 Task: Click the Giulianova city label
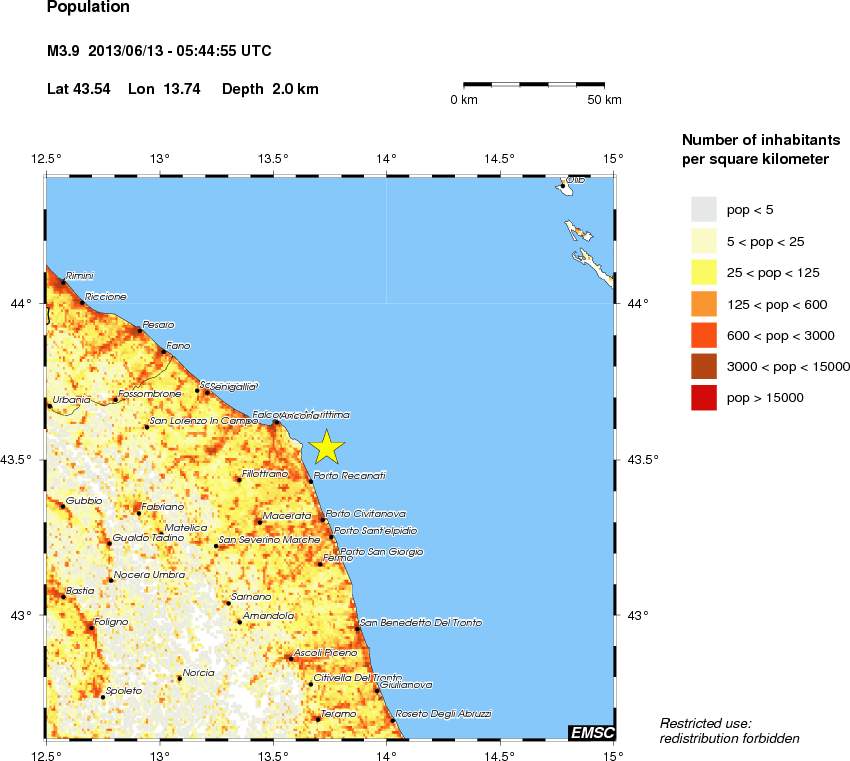(406, 685)
